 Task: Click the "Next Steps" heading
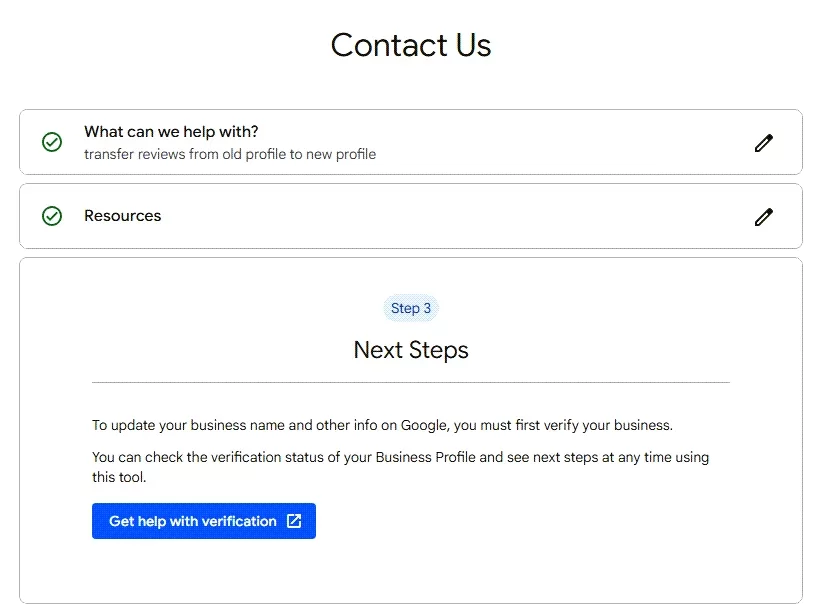411,350
